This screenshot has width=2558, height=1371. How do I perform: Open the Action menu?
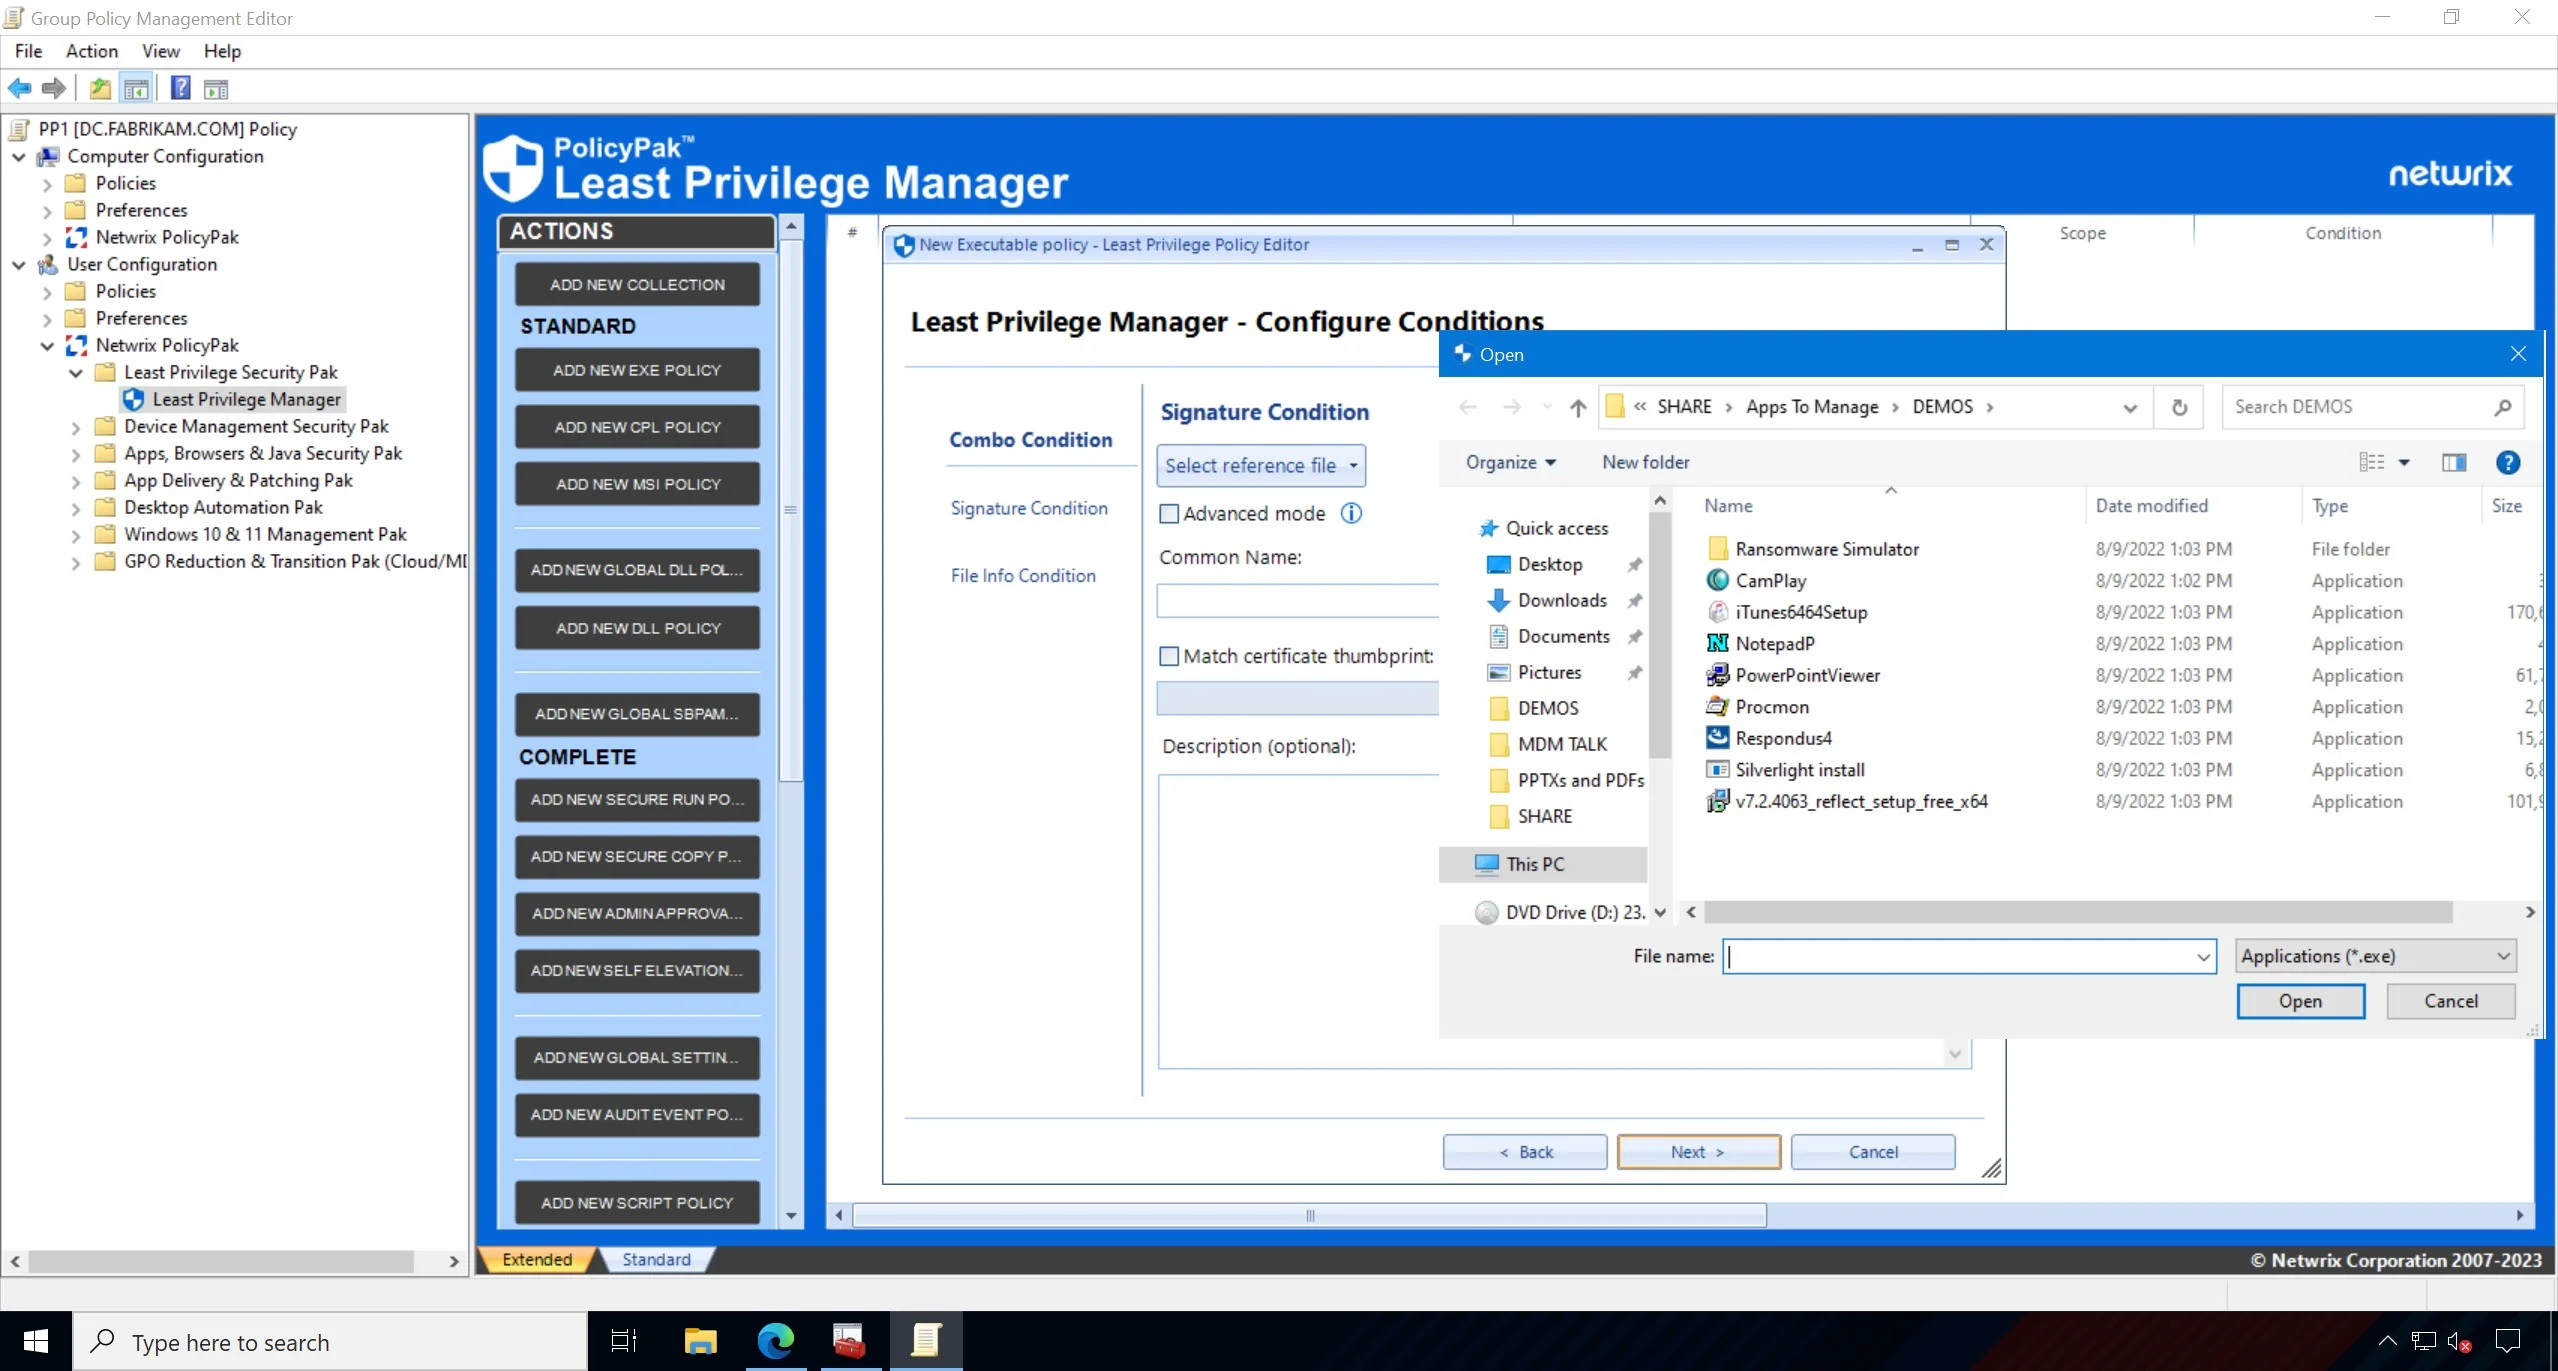click(91, 51)
